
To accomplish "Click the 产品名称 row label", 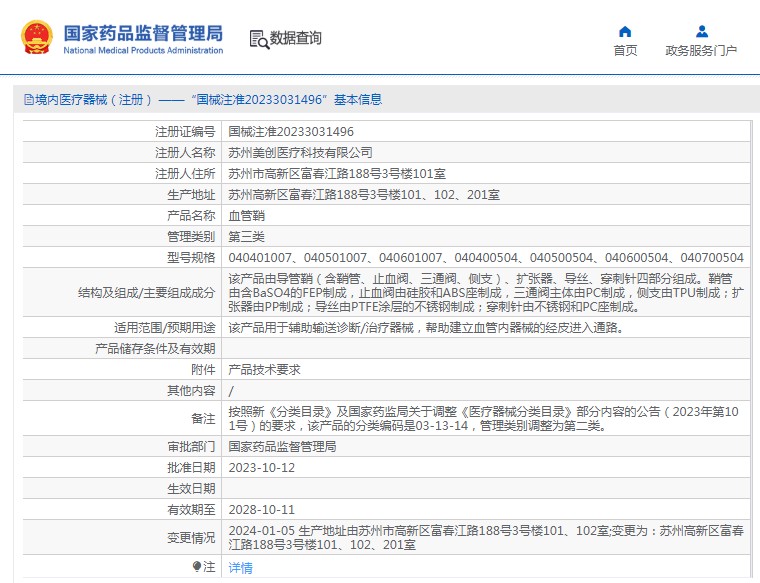I will (191, 216).
